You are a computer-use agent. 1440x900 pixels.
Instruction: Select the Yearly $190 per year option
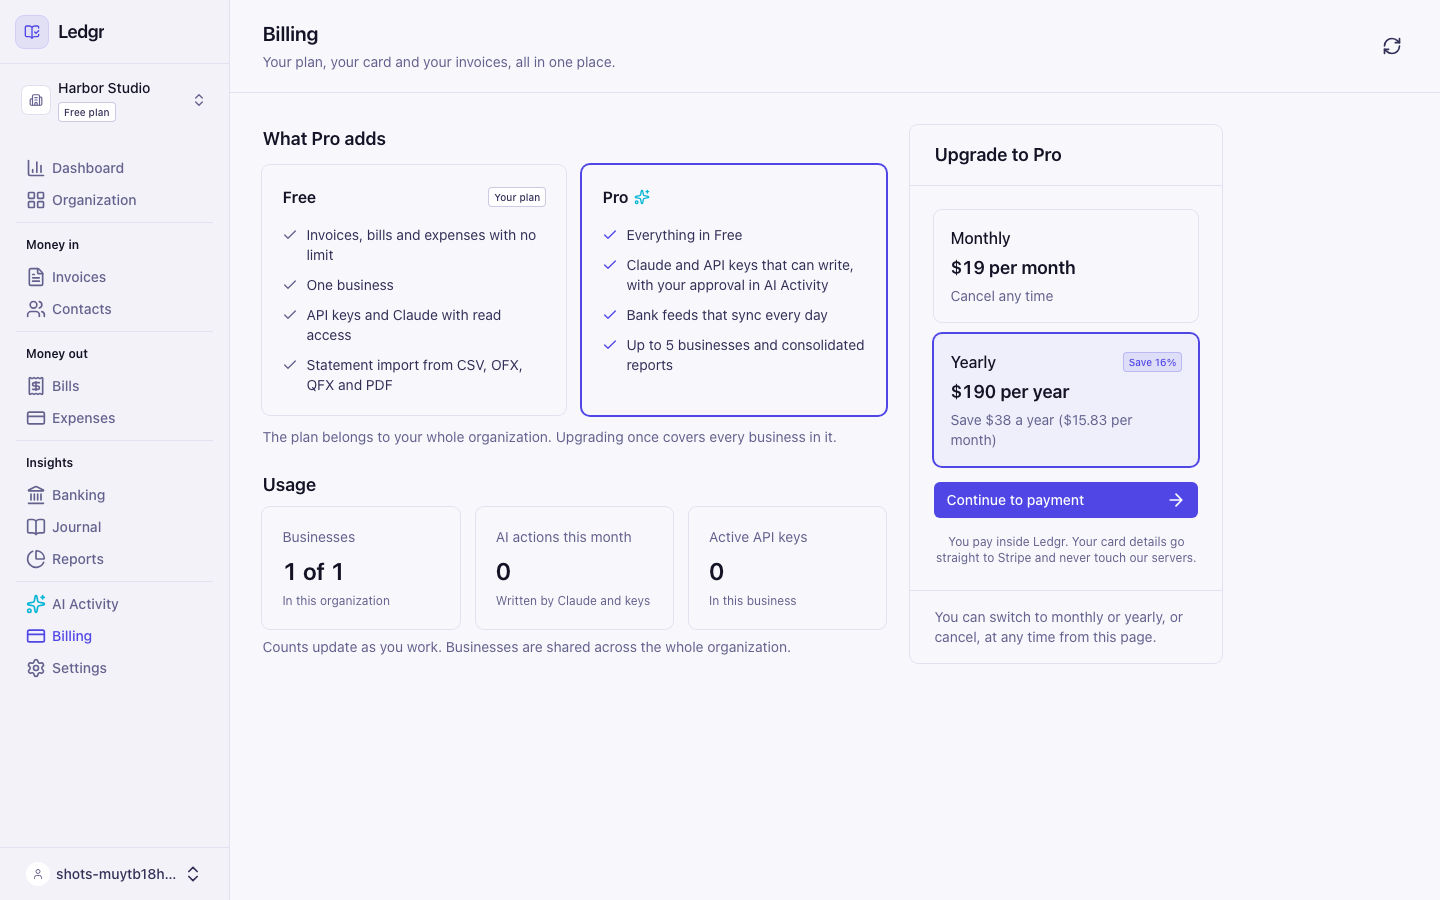[1066, 400]
